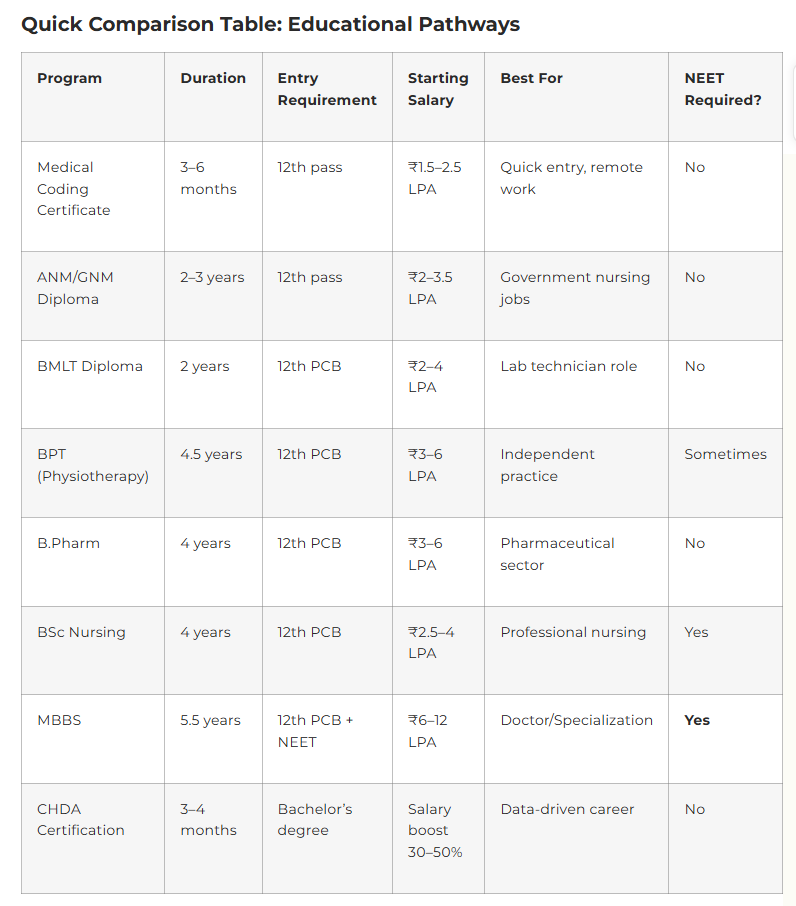Viewport: 796px width, 906px height.
Task: Select the 'BMLT Diploma' cell
Action: pos(90,366)
